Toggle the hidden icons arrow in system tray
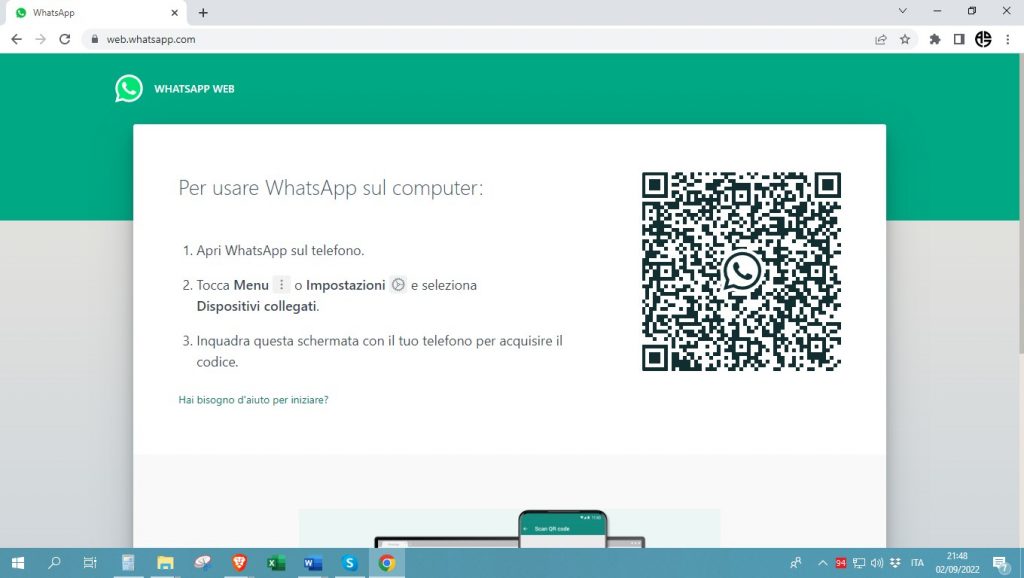 tap(822, 562)
